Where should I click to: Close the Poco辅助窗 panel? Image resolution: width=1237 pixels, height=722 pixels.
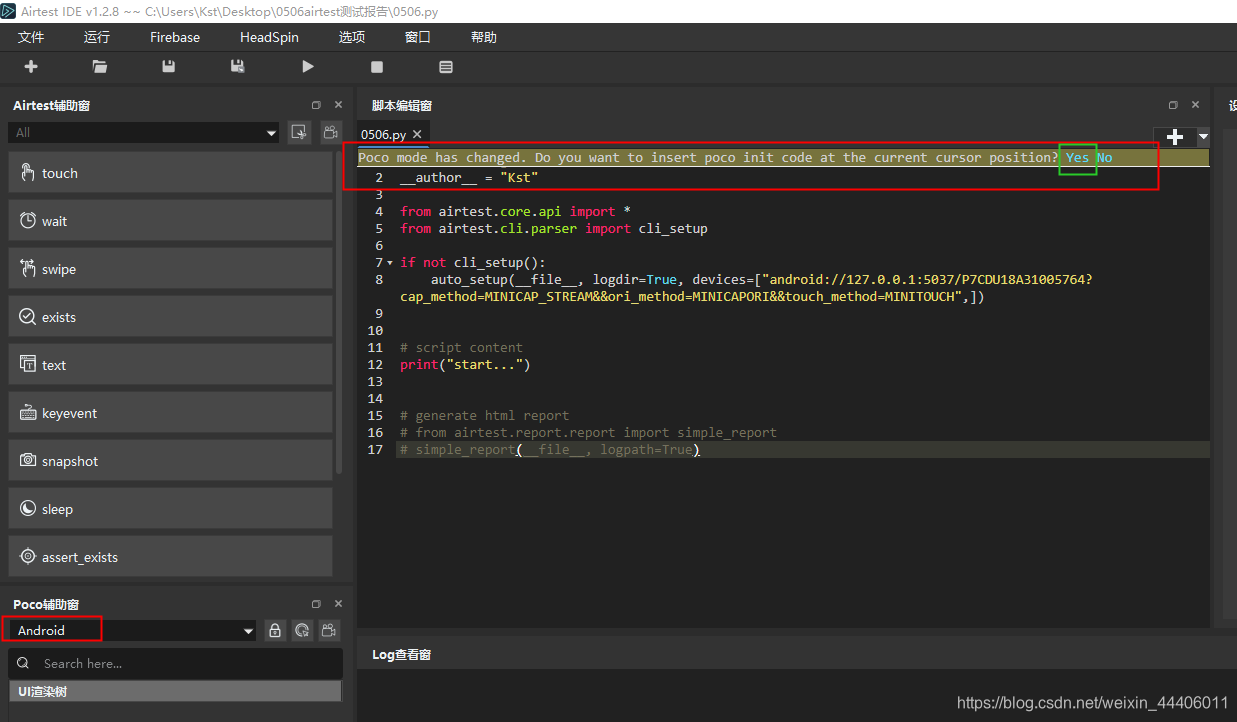click(338, 604)
